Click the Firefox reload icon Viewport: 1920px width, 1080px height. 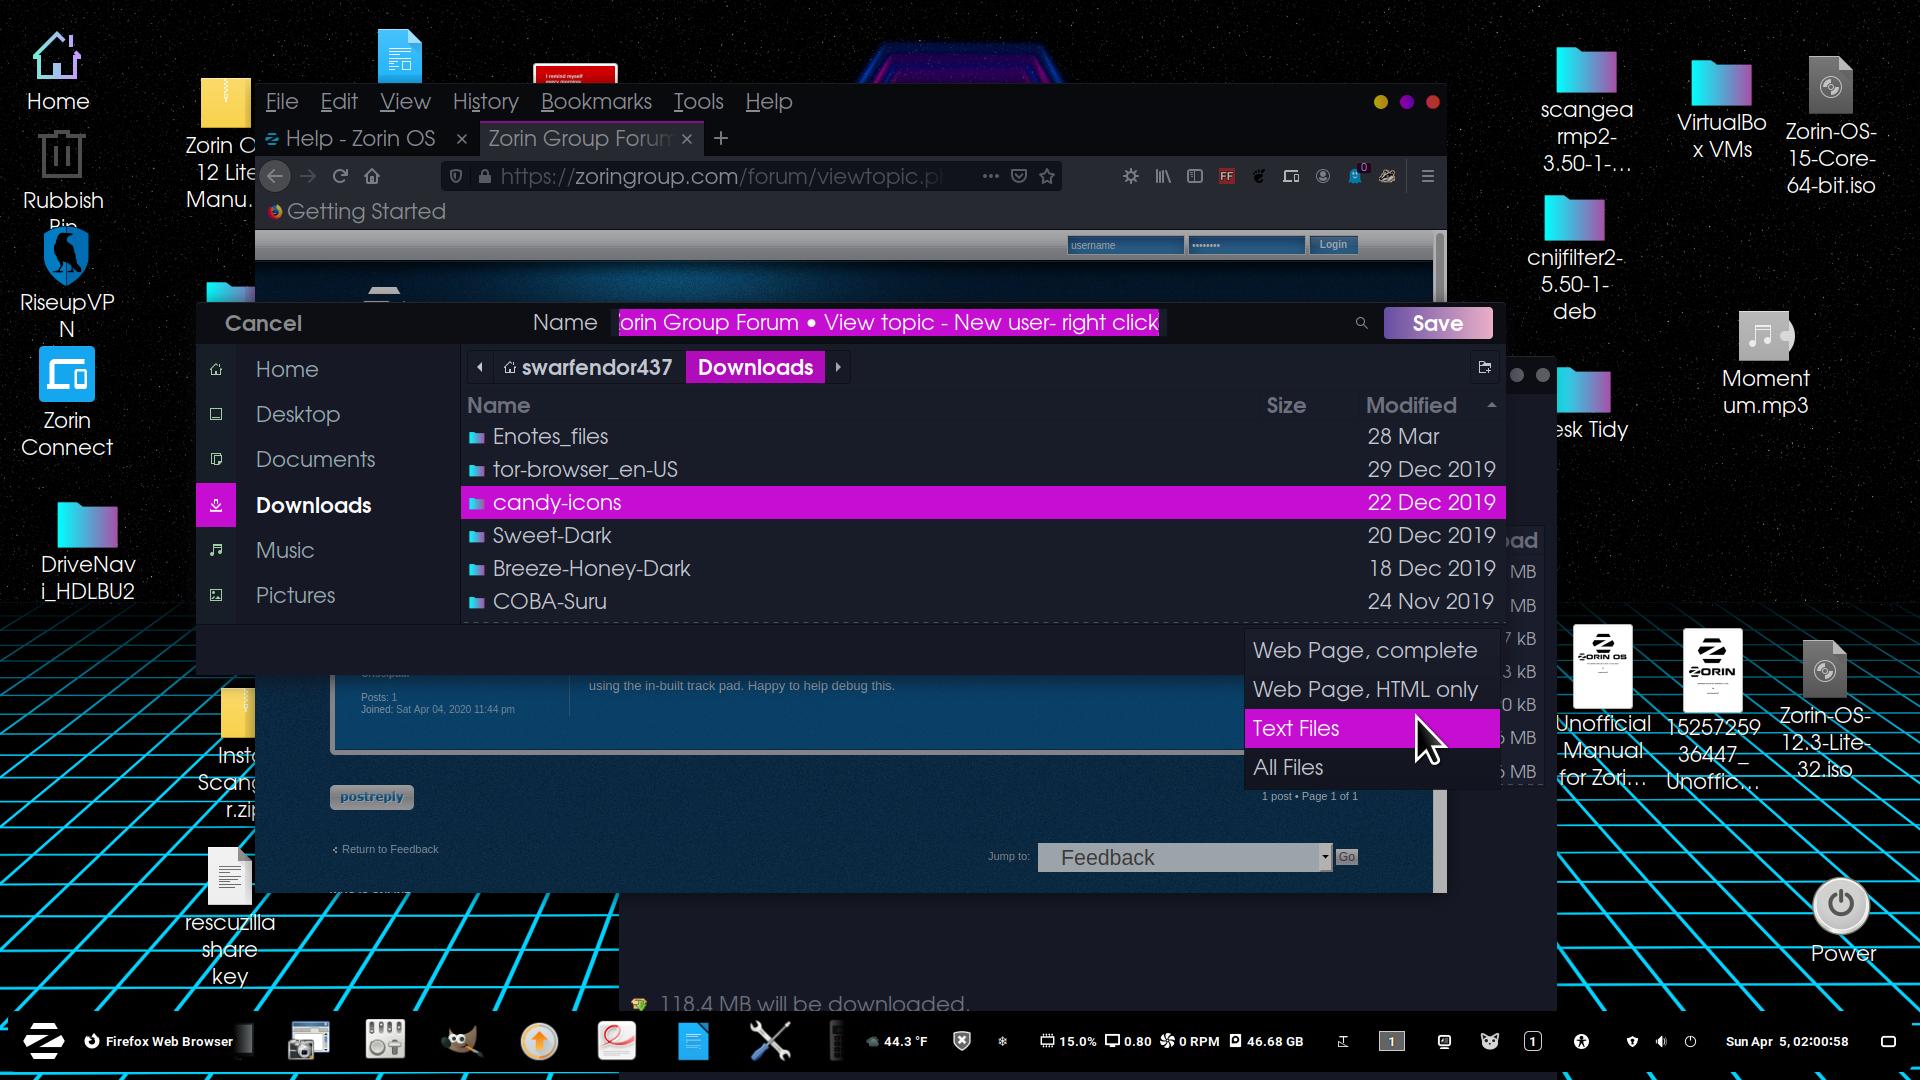click(340, 176)
